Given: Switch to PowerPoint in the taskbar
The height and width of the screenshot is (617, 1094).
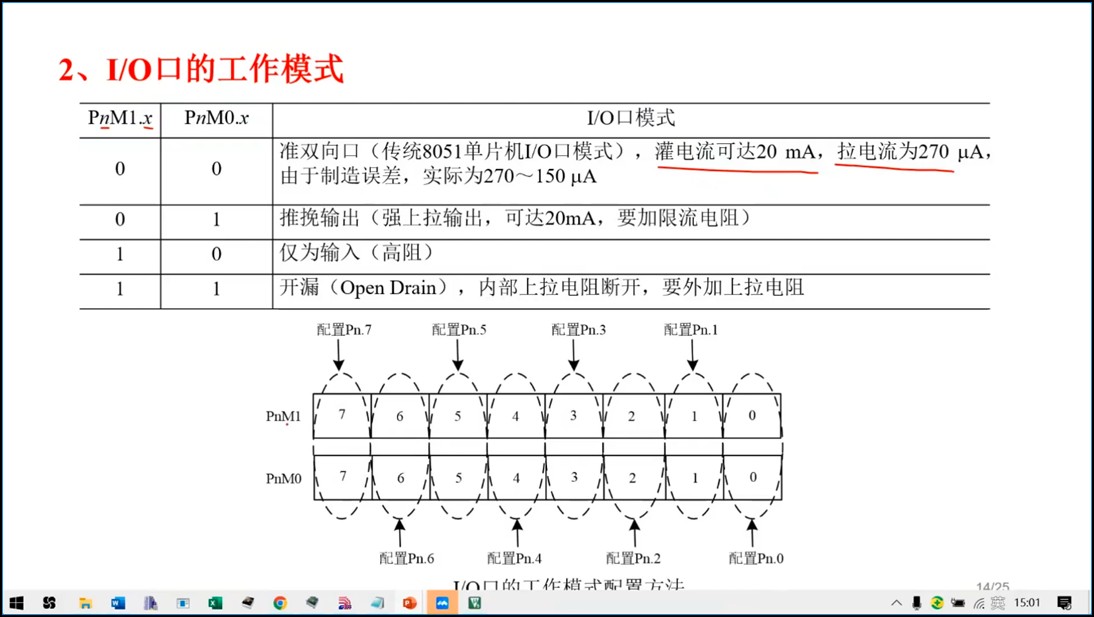Looking at the screenshot, I should point(409,603).
